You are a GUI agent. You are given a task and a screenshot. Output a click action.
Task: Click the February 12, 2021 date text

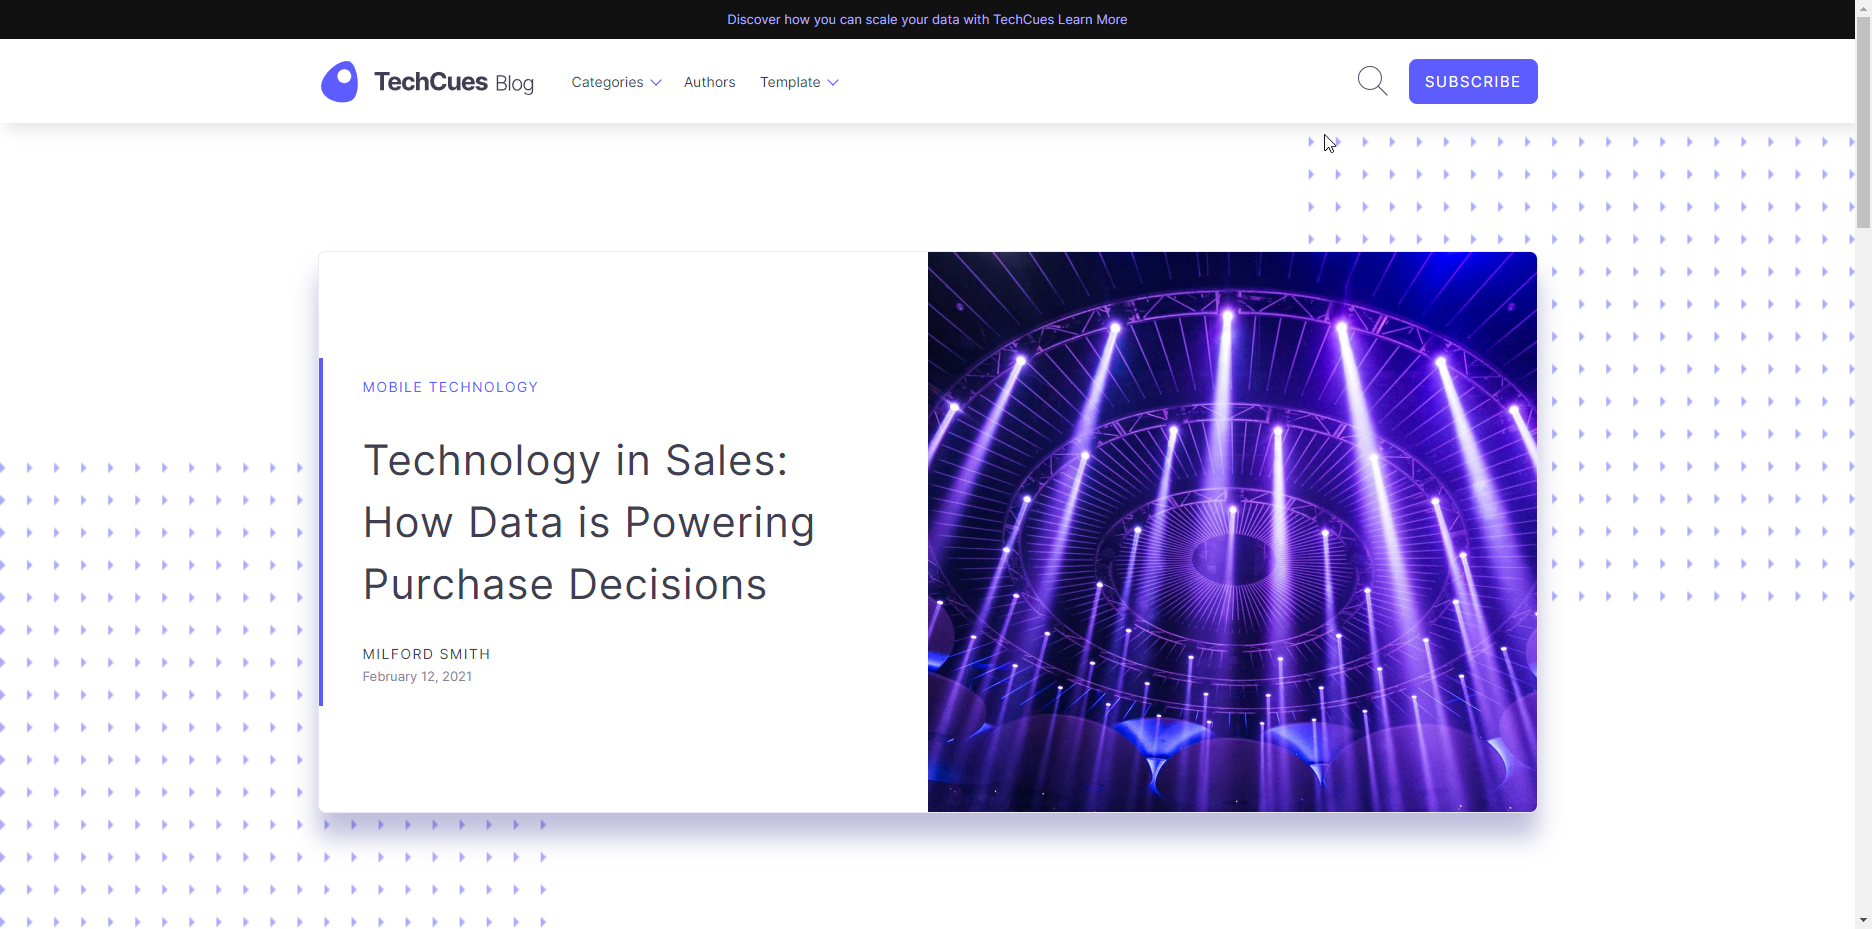417,677
